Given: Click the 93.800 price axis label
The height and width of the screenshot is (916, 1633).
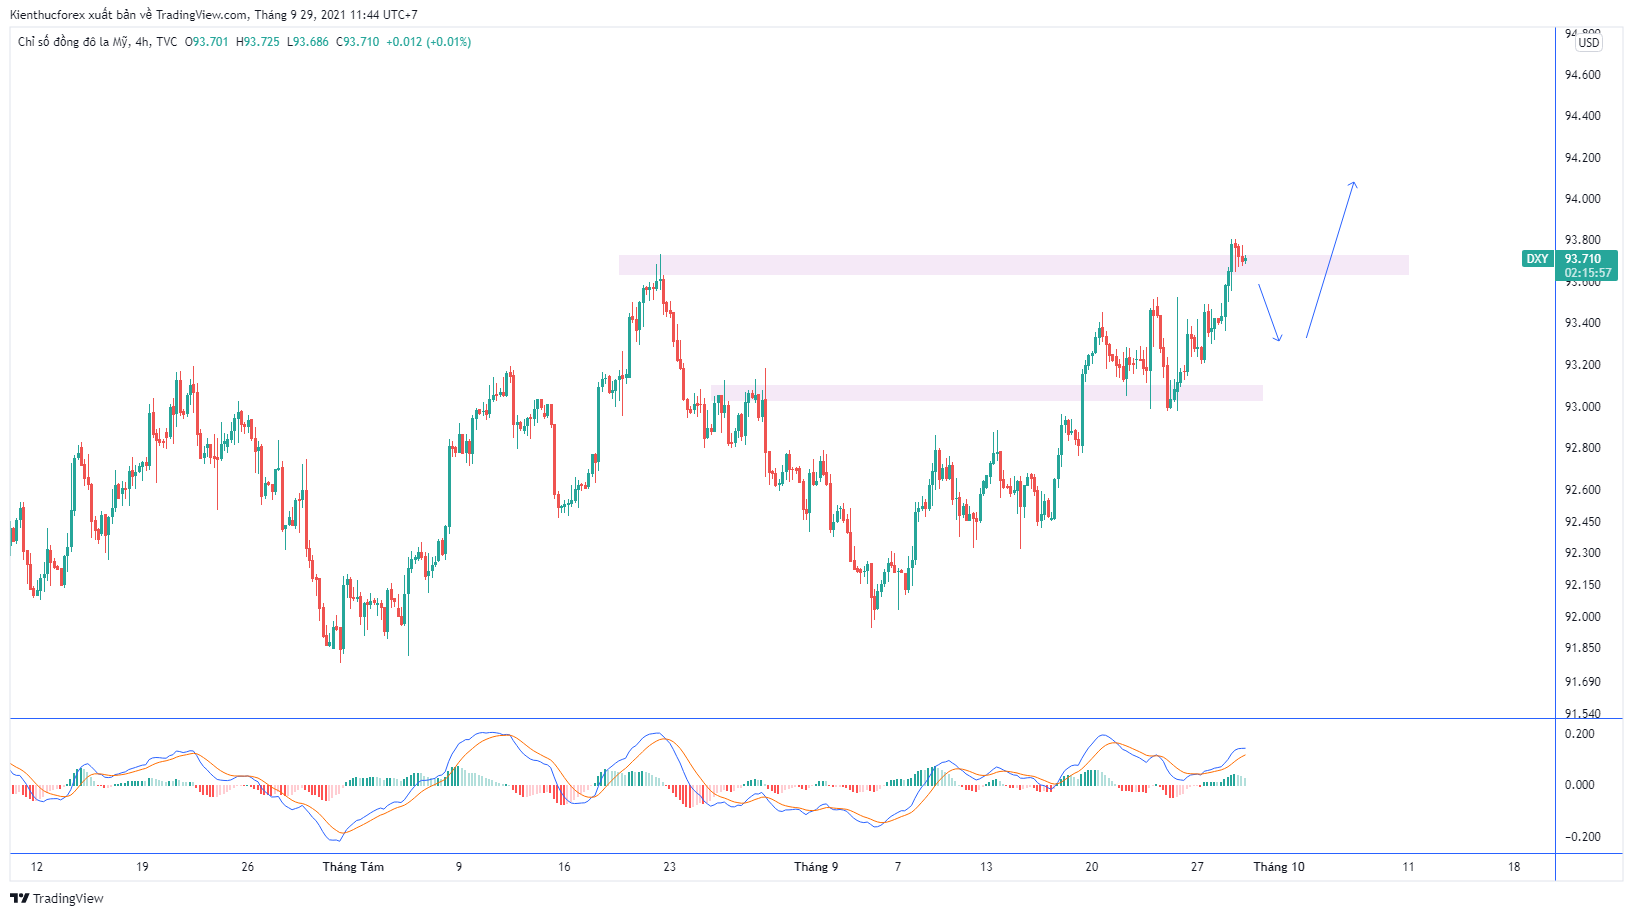Looking at the screenshot, I should [1583, 240].
